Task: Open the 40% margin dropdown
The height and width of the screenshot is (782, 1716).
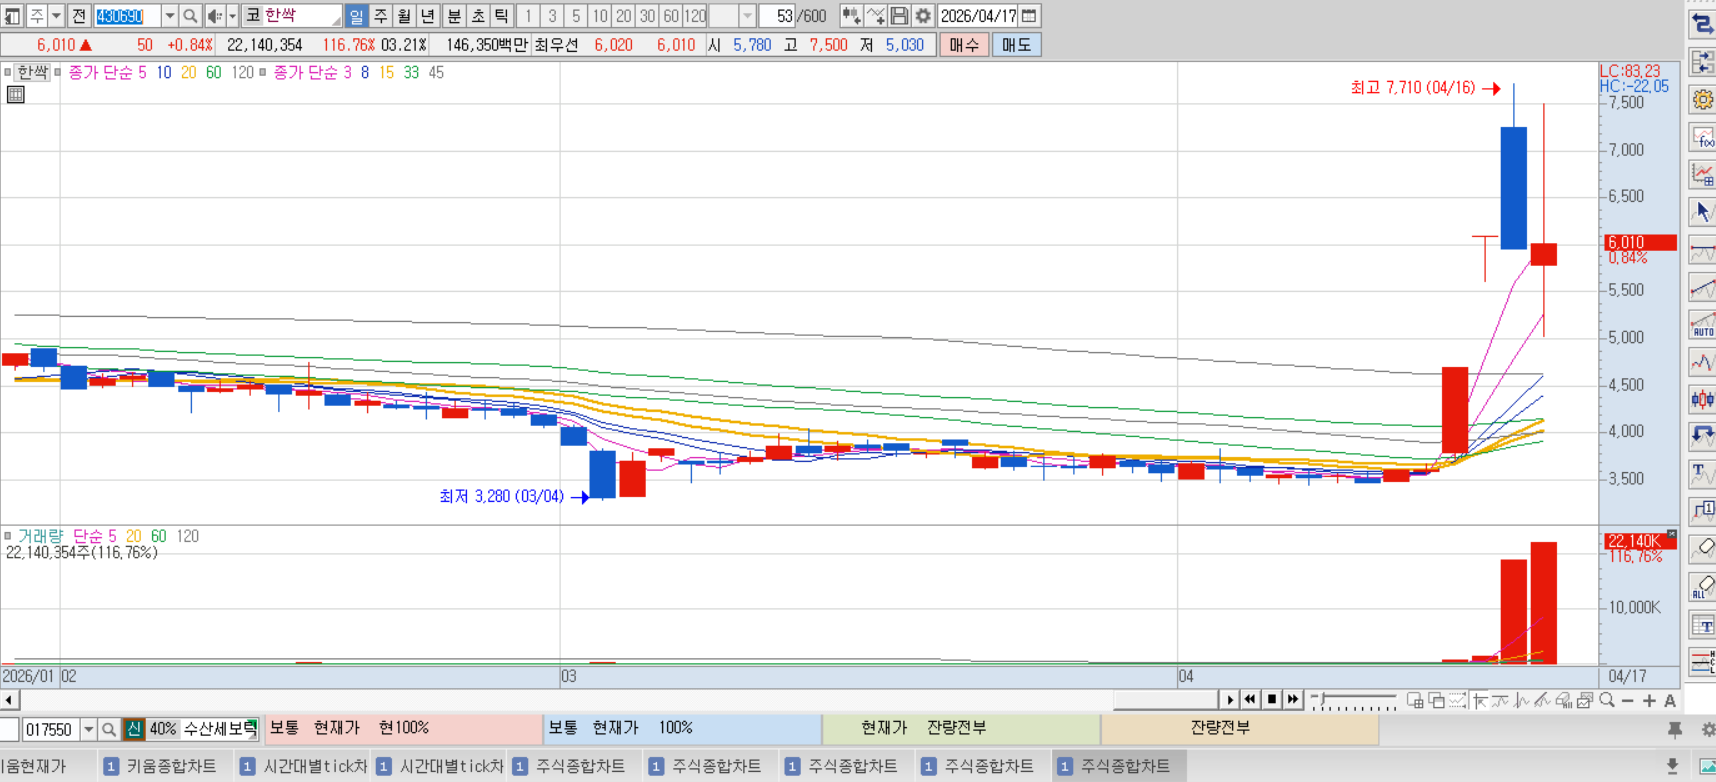Action: [x=162, y=729]
